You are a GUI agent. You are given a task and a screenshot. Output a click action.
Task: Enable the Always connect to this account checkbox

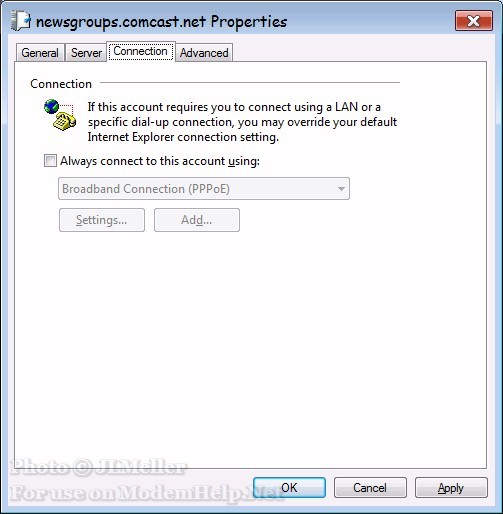pyautogui.click(x=50, y=161)
